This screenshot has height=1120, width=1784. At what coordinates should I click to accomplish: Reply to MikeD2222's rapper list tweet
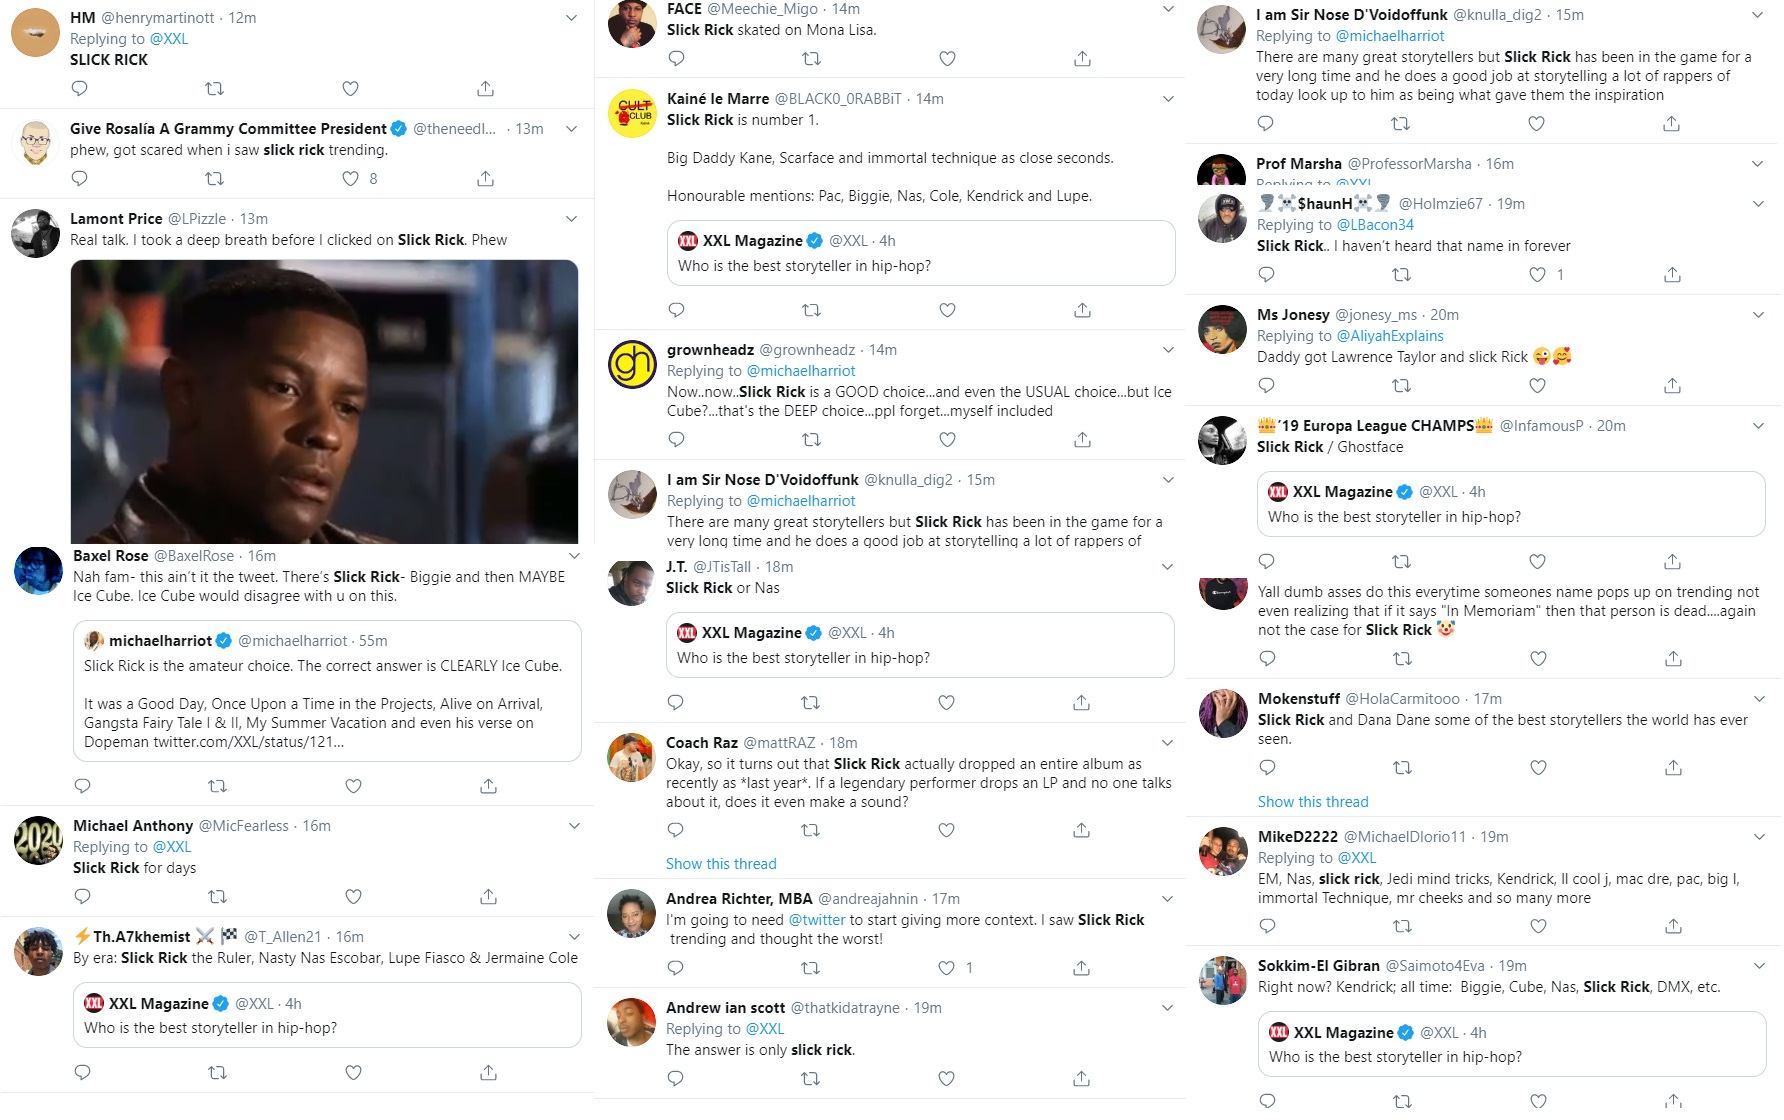pos(1267,927)
